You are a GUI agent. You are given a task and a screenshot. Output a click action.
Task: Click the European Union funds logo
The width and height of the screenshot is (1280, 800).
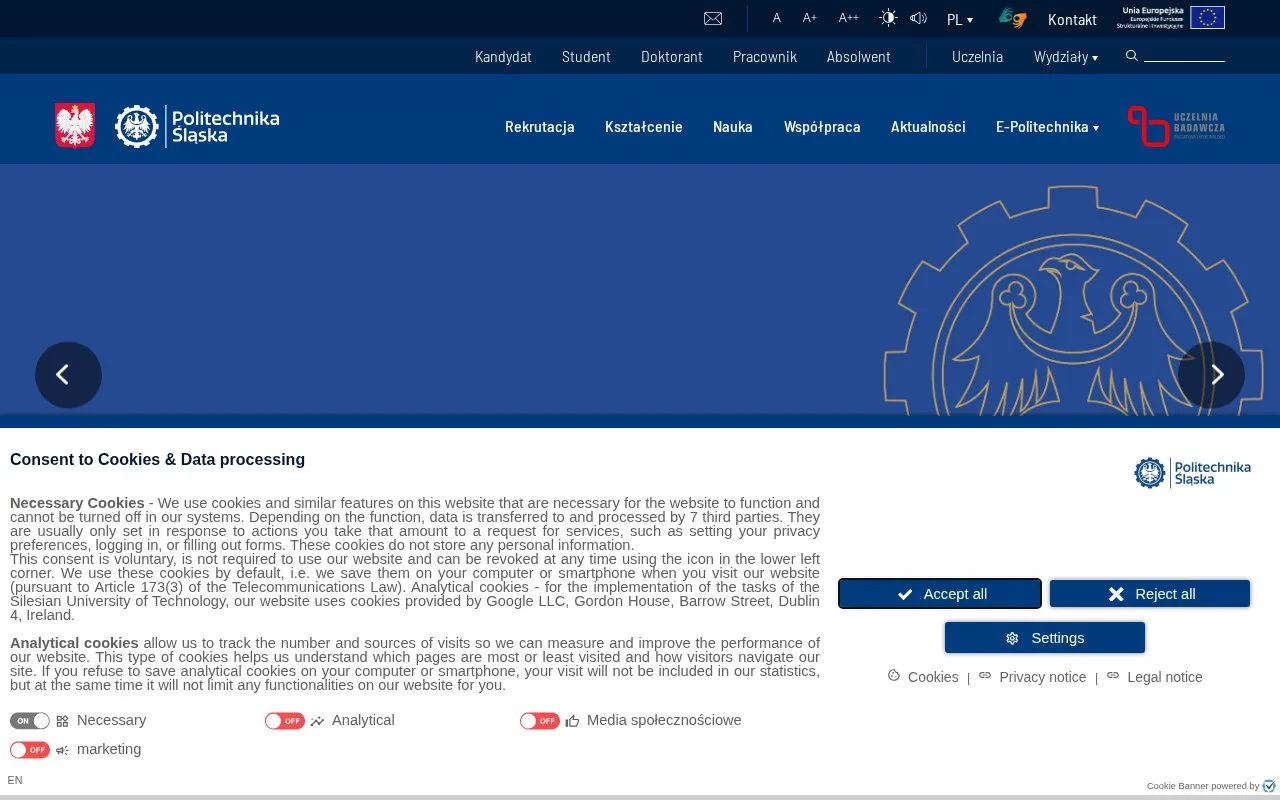[1171, 18]
